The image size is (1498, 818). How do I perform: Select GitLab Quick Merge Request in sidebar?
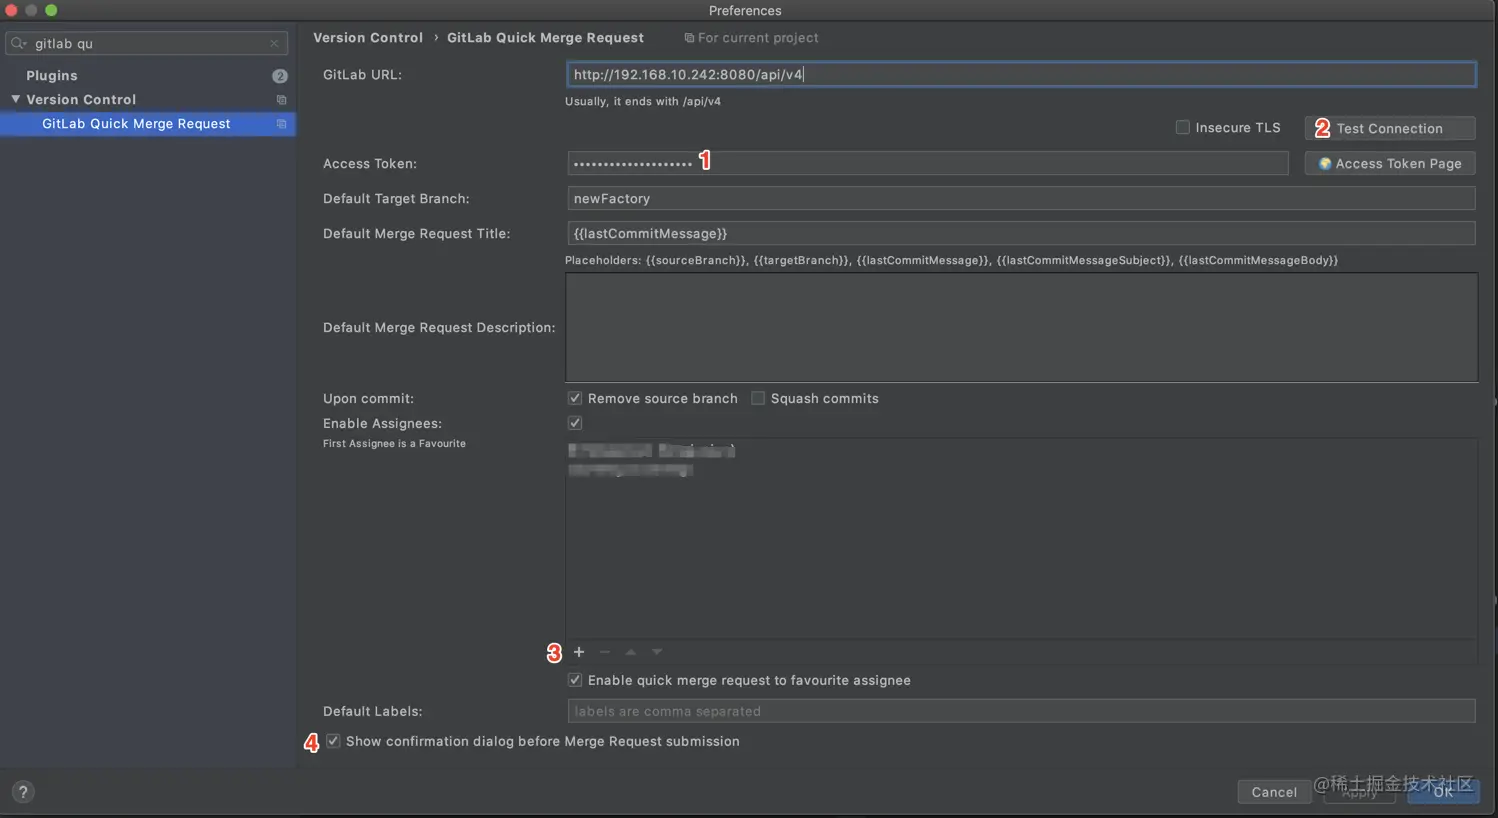pyautogui.click(x=147, y=124)
